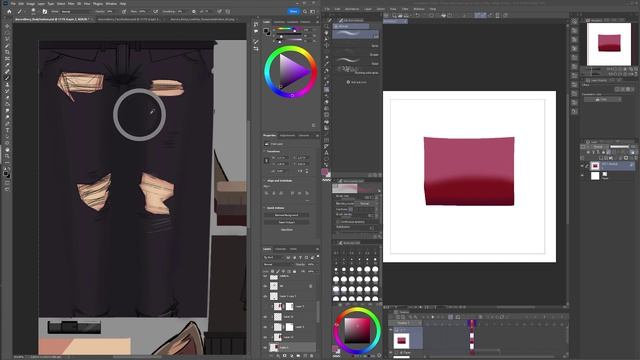
Task: Select the Photoshop Eraser tool
Action: 7,98
